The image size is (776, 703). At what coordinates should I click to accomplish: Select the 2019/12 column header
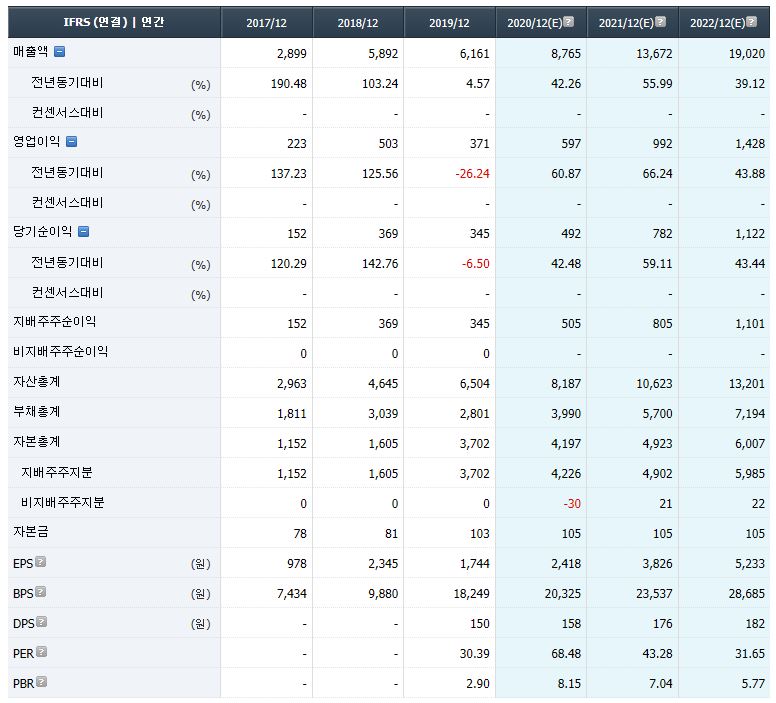click(x=449, y=23)
